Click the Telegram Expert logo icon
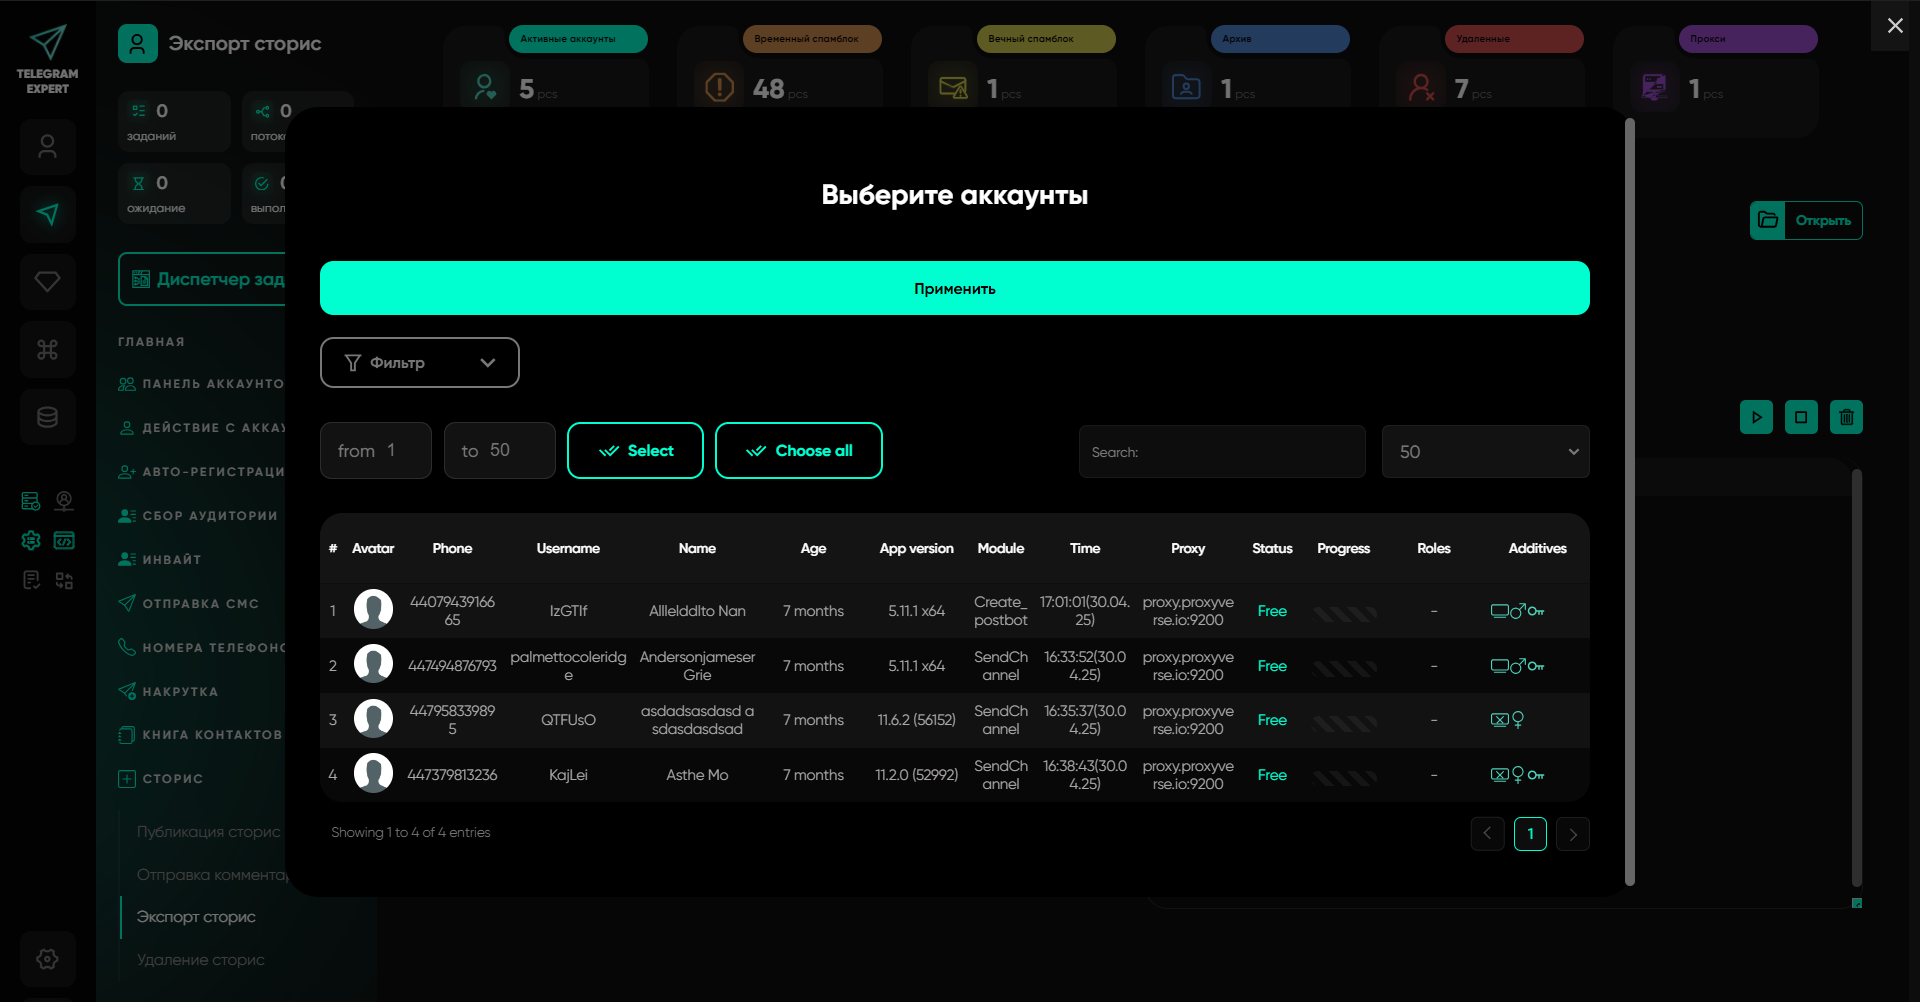 pos(47,43)
